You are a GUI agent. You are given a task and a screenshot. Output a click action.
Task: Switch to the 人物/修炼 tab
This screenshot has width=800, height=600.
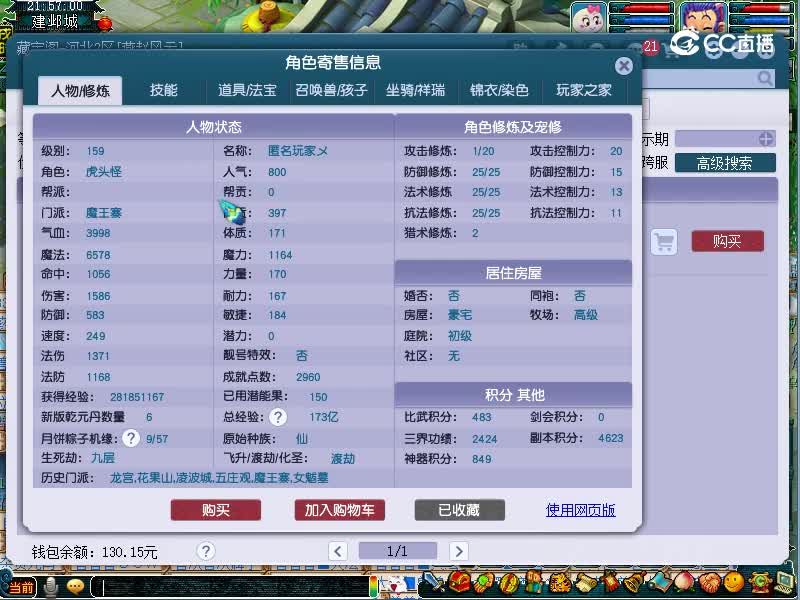click(x=80, y=91)
